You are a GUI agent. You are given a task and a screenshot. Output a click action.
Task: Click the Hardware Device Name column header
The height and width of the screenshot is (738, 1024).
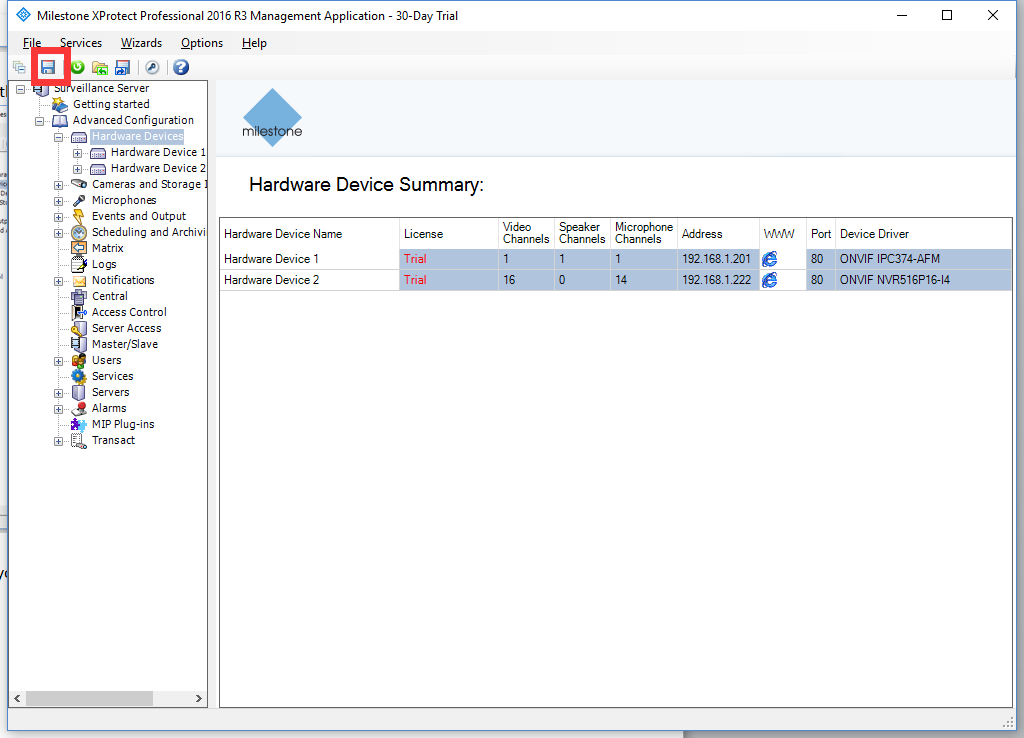pos(310,234)
